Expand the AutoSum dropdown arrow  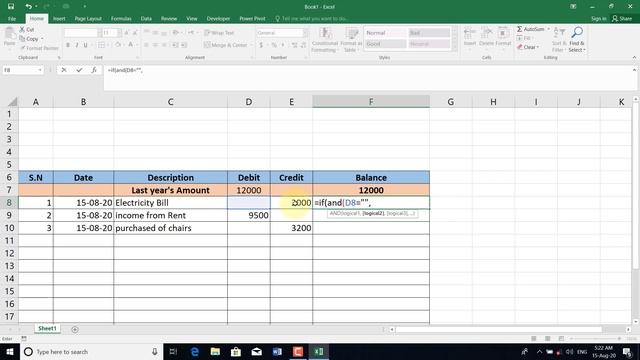click(548, 29)
